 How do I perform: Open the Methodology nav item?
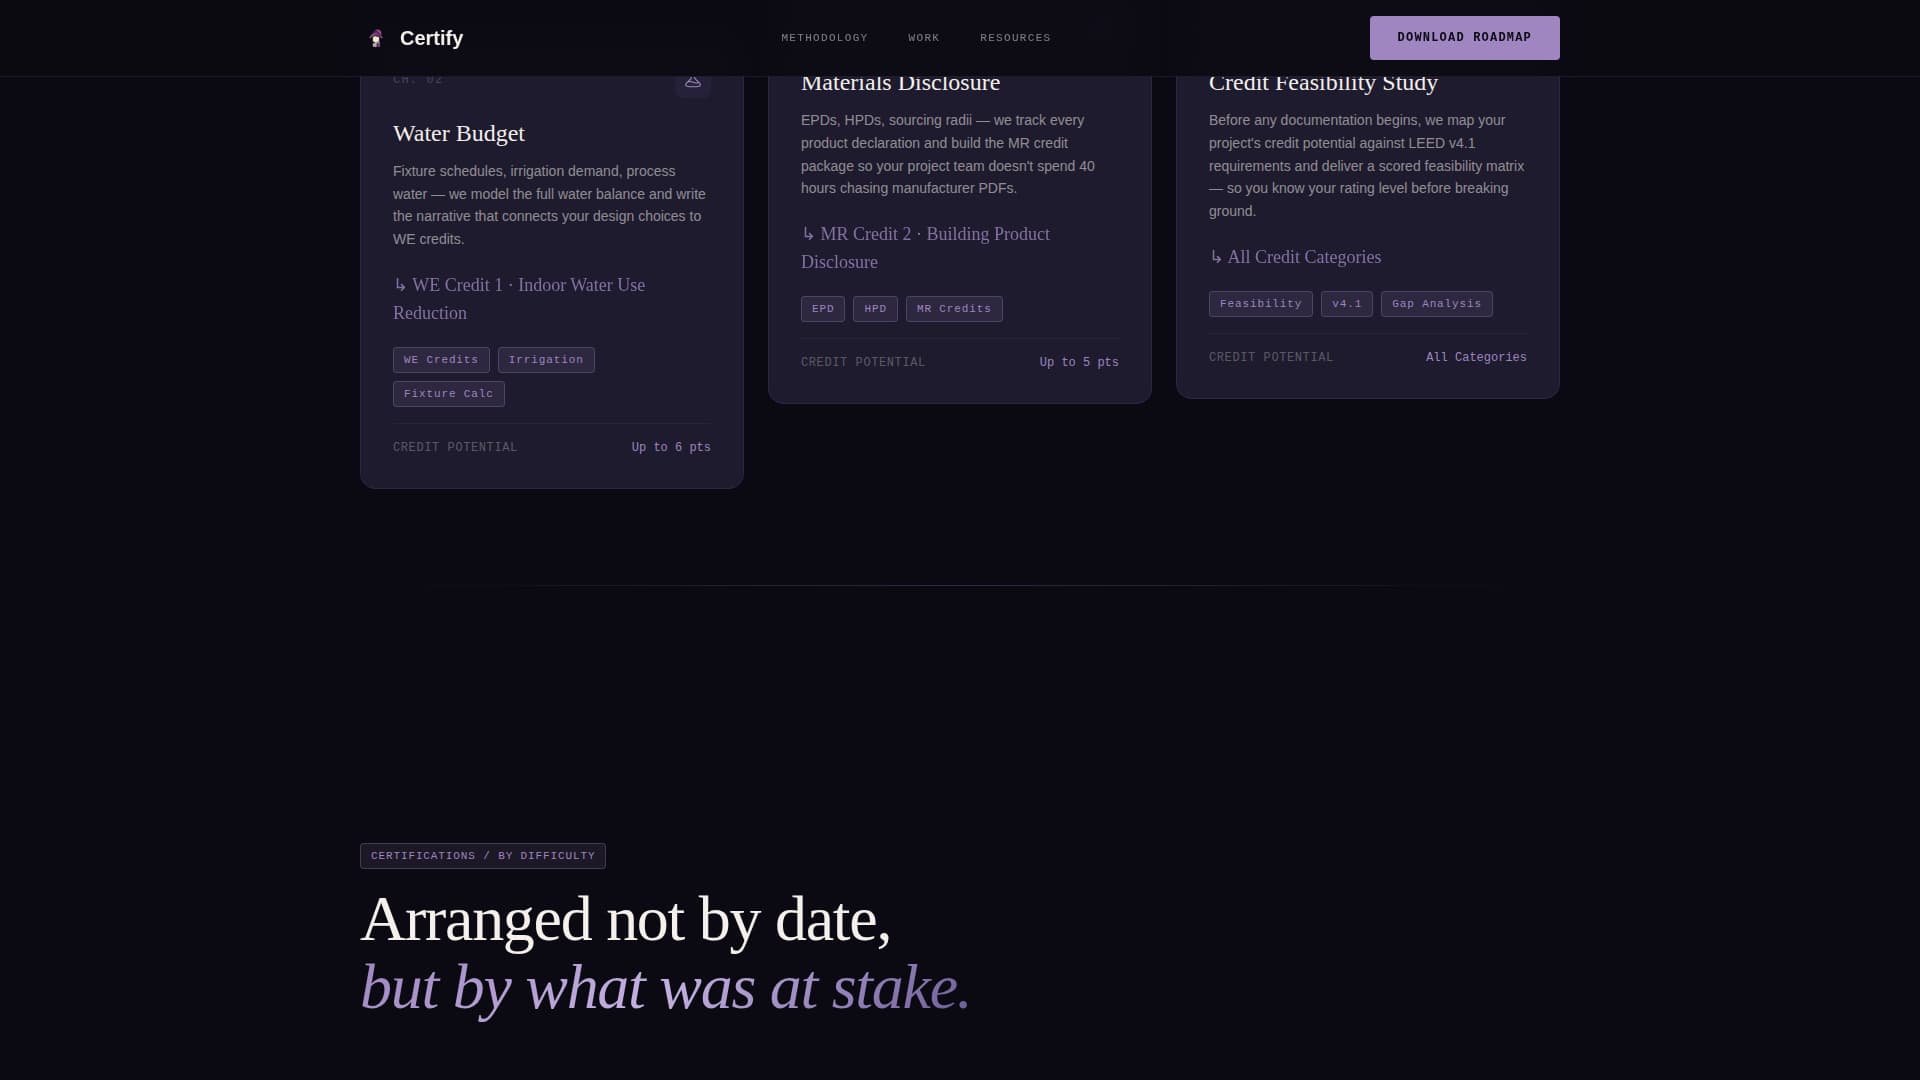(x=824, y=38)
